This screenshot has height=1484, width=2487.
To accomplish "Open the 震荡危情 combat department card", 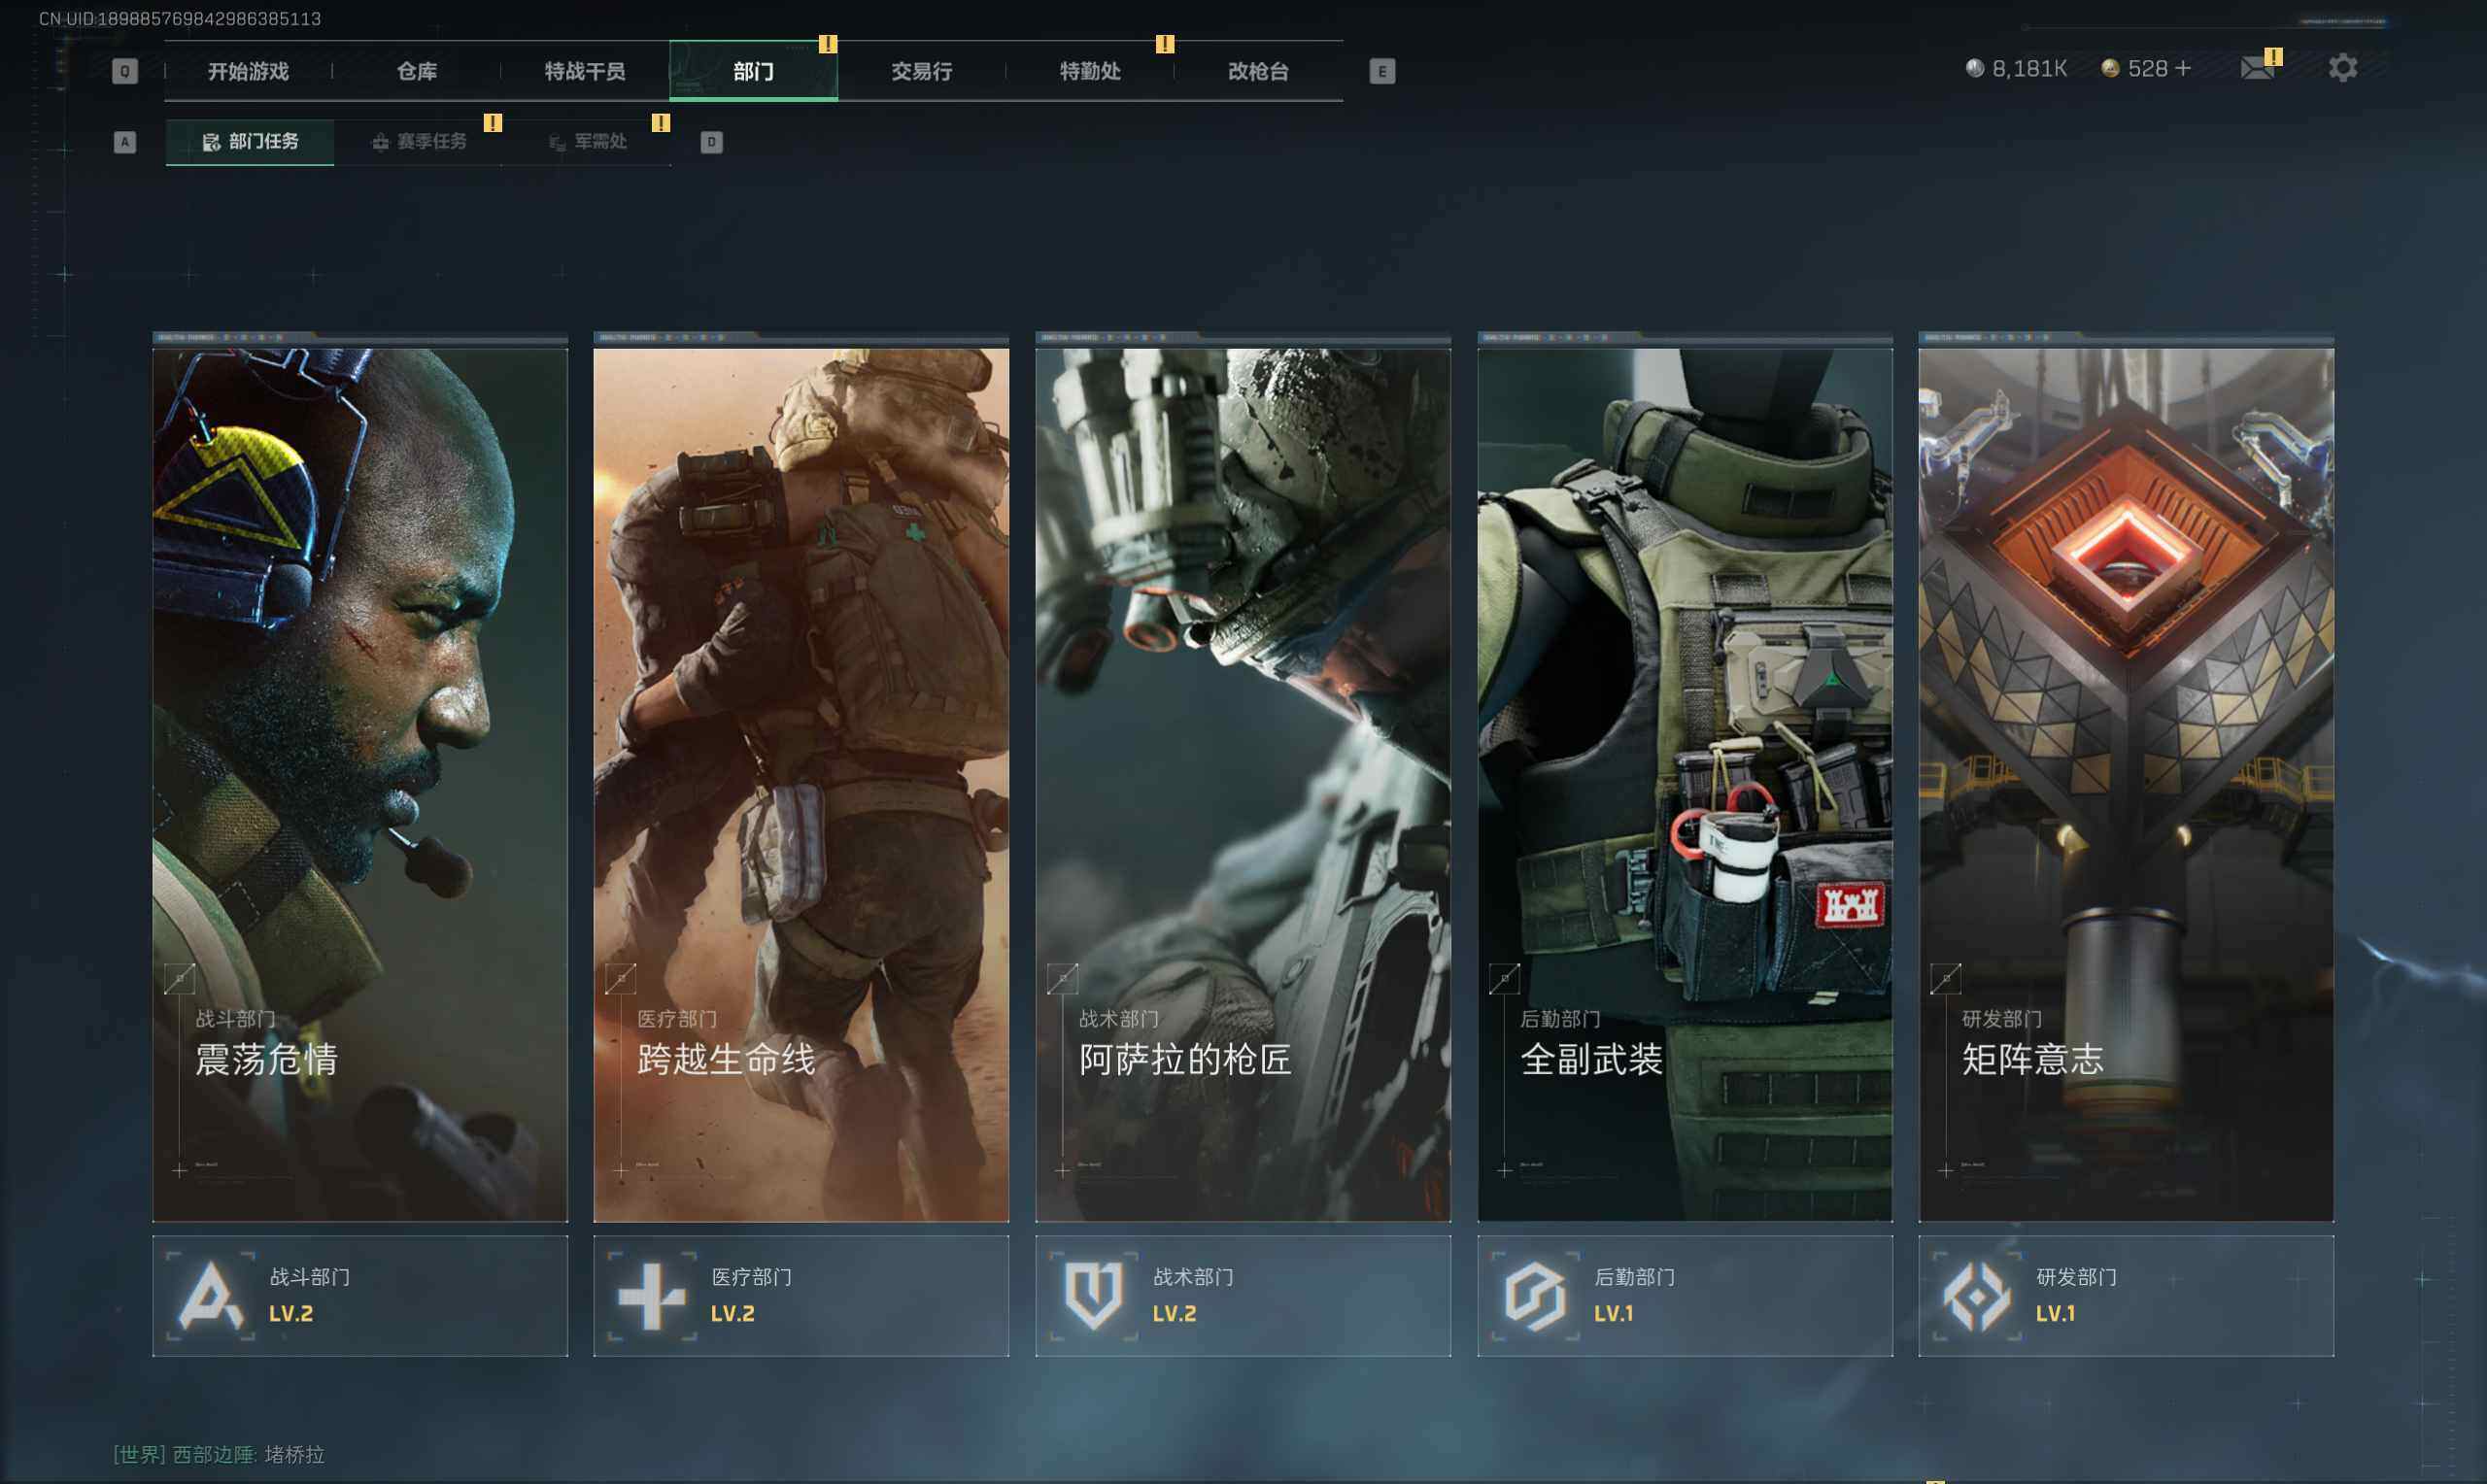I will tap(360, 784).
